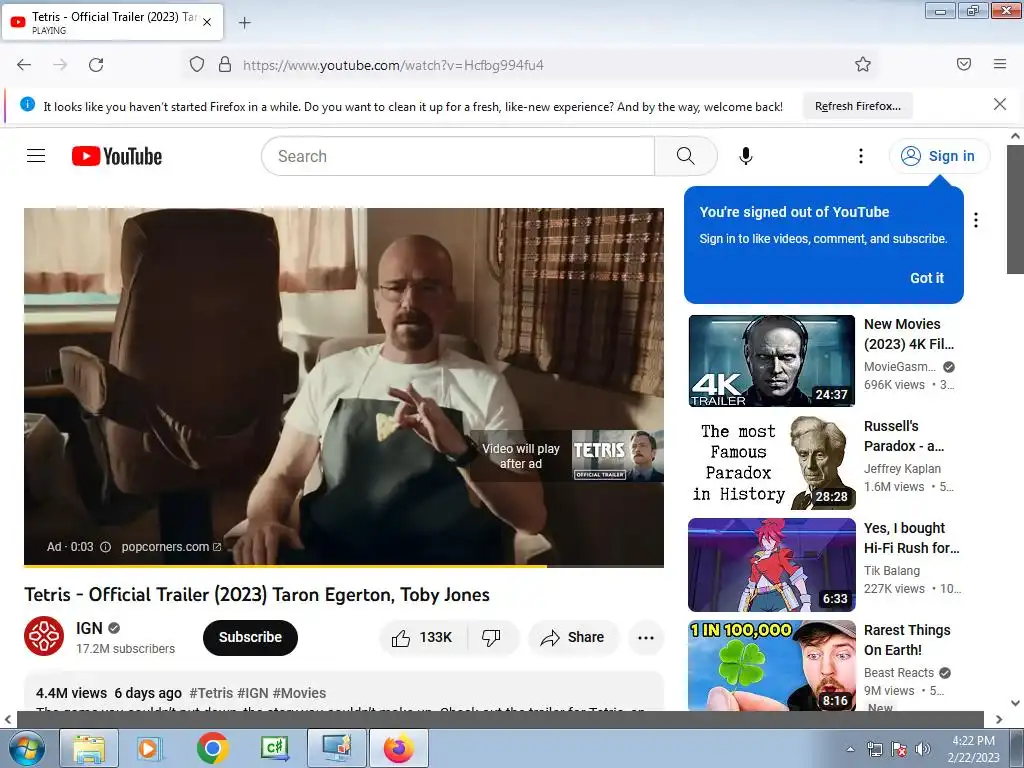This screenshot has height=768, width=1024.
Task: Open the YouTube hamburger guide menu
Action: tap(36, 155)
